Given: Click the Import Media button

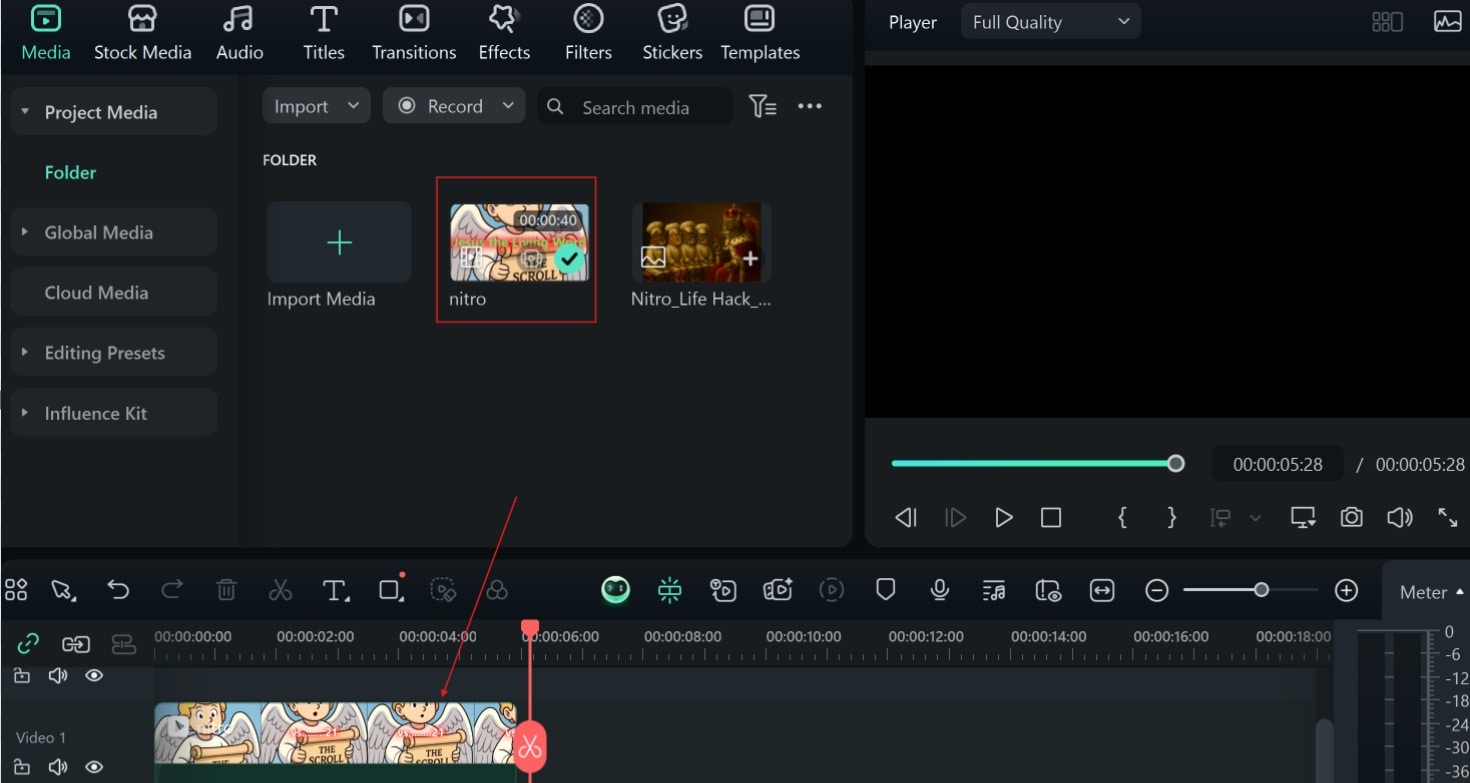Looking at the screenshot, I should coord(338,241).
